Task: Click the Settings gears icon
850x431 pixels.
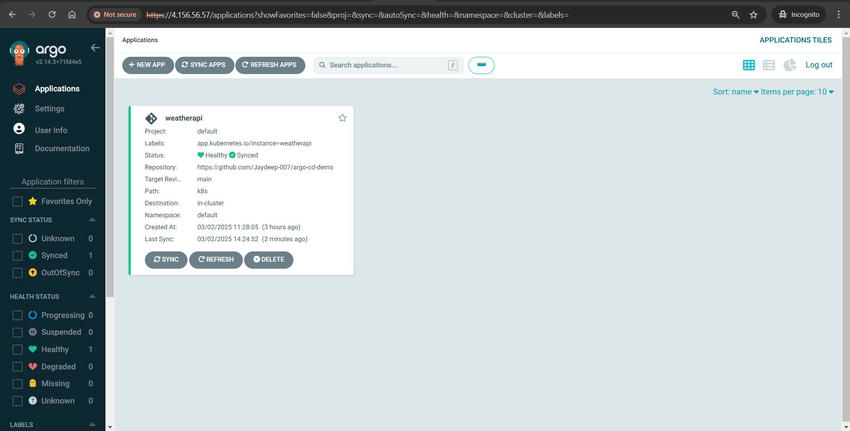Action: point(19,108)
